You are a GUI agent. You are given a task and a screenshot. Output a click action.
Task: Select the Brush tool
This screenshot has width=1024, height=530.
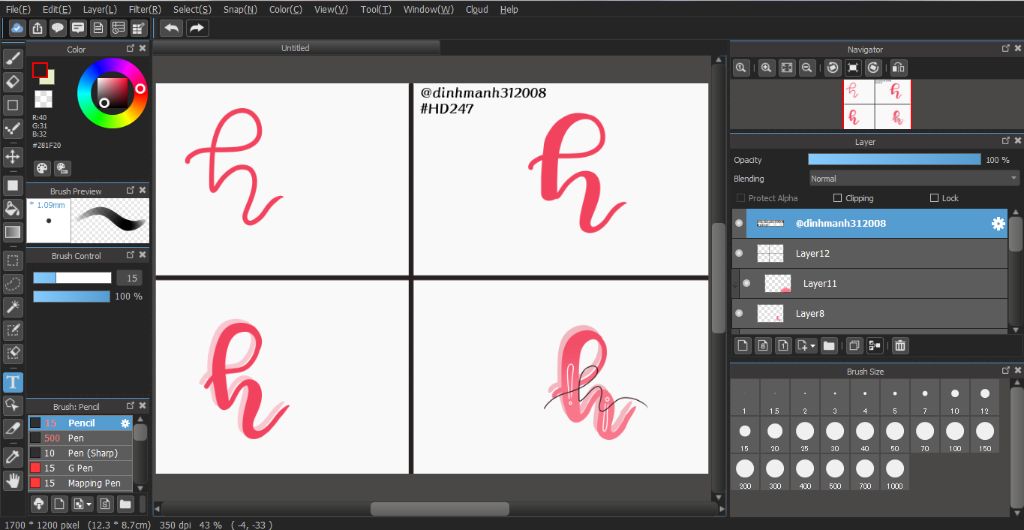(13, 59)
